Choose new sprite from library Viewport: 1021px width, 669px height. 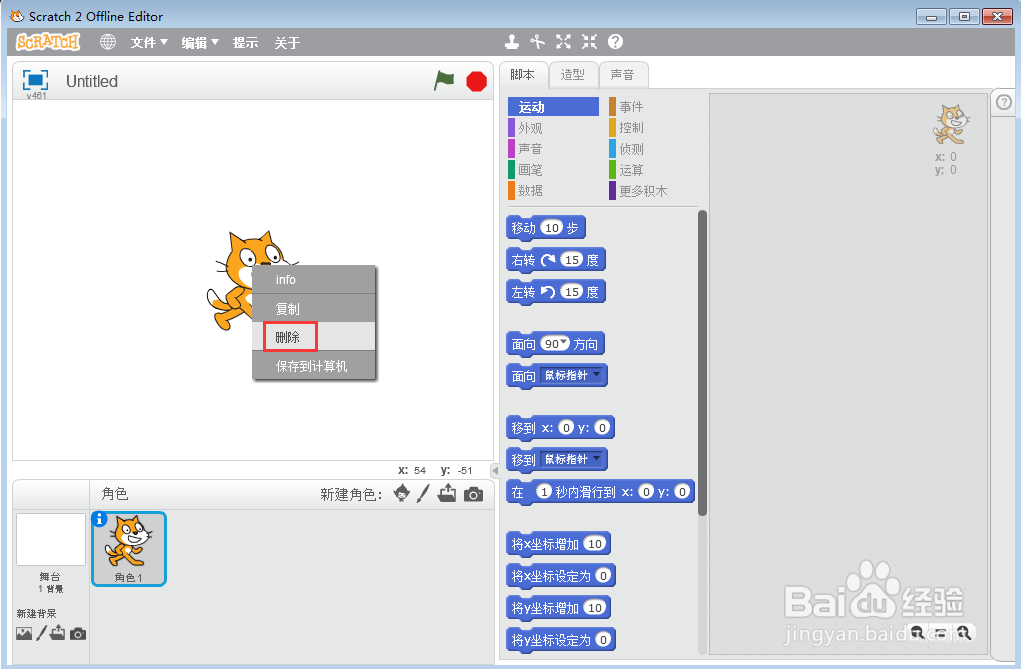(x=402, y=494)
